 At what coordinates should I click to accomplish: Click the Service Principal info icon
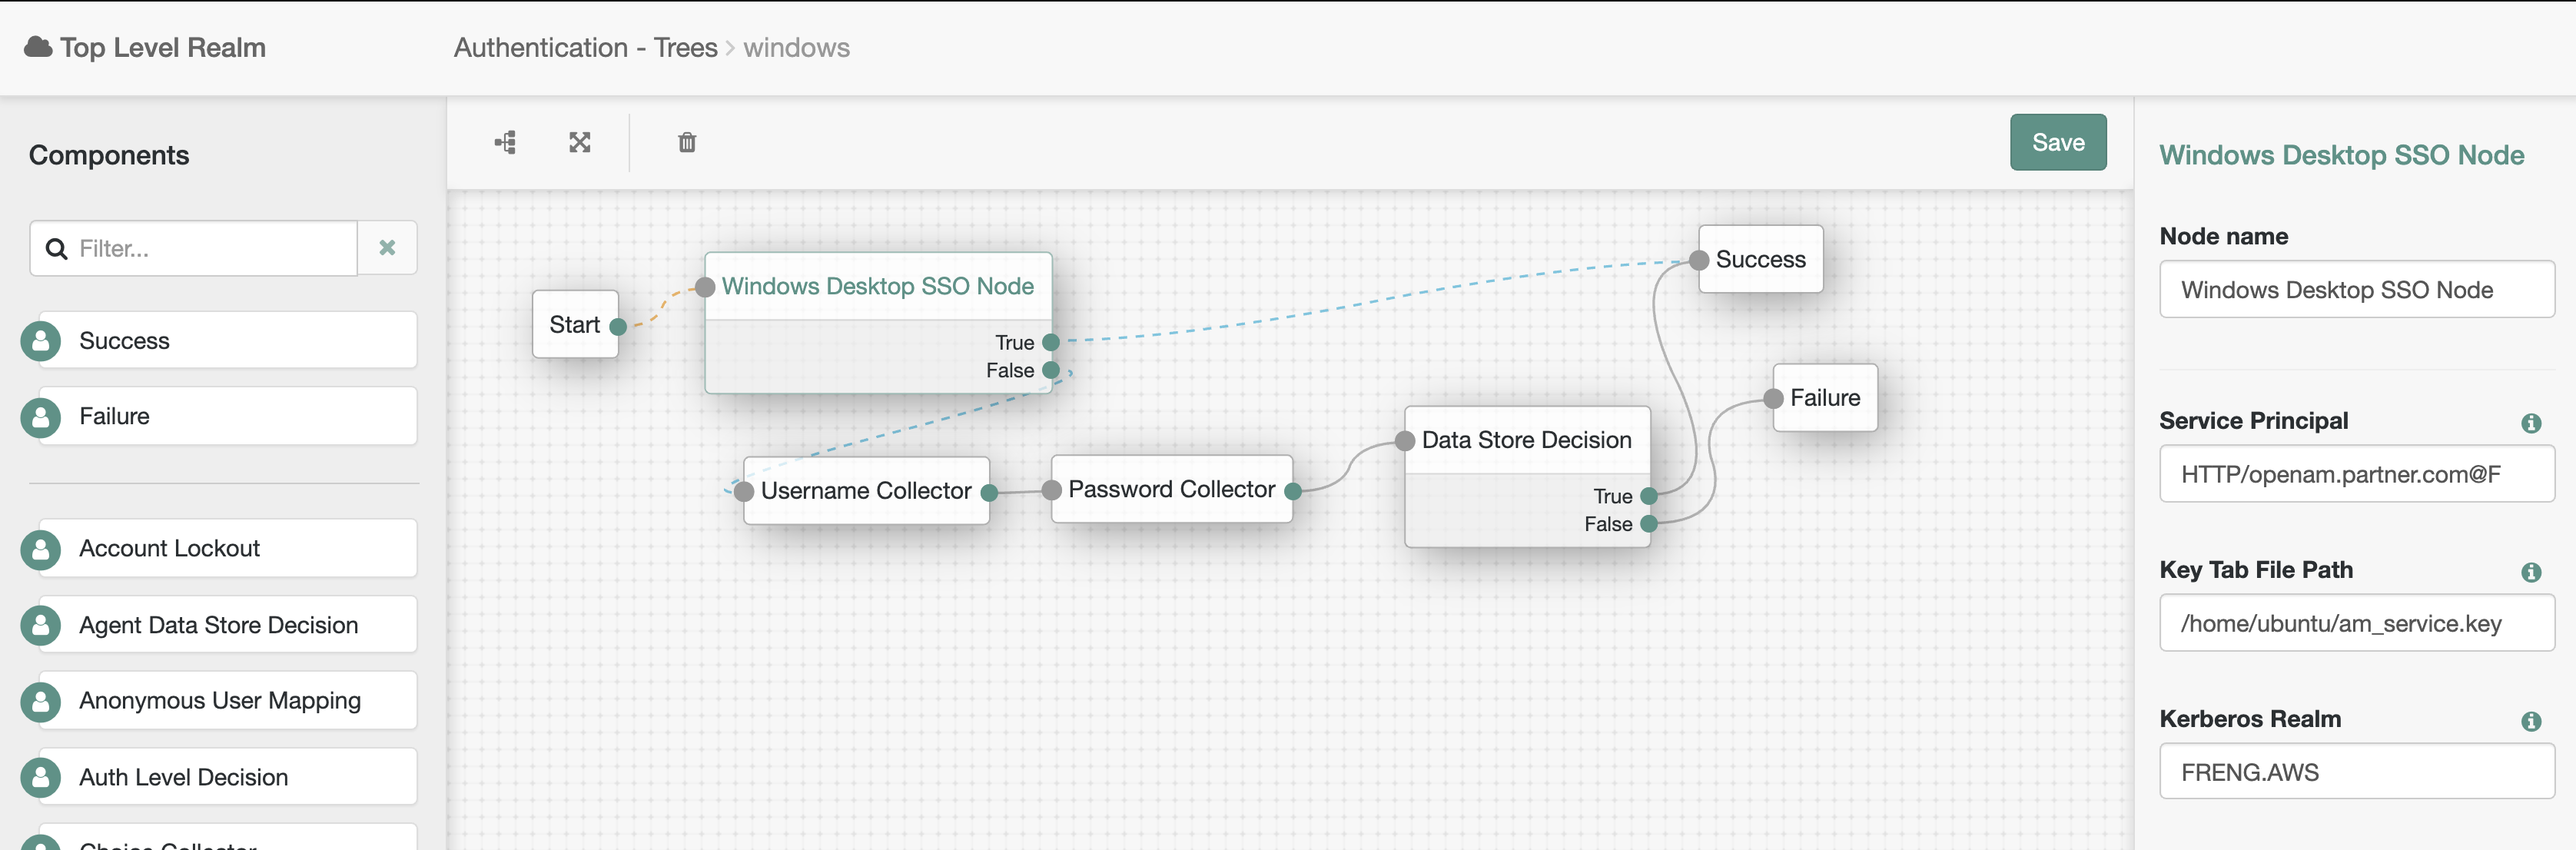[2530, 423]
